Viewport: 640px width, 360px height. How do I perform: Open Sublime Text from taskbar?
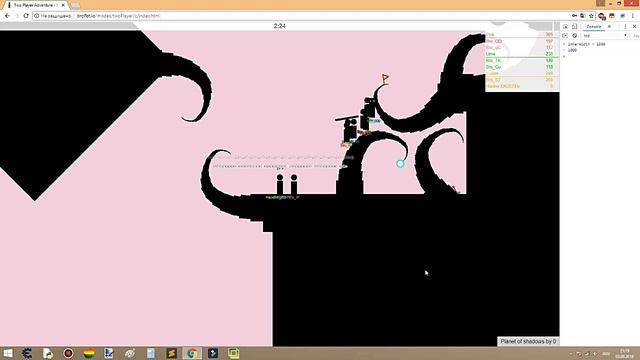[x=171, y=353]
